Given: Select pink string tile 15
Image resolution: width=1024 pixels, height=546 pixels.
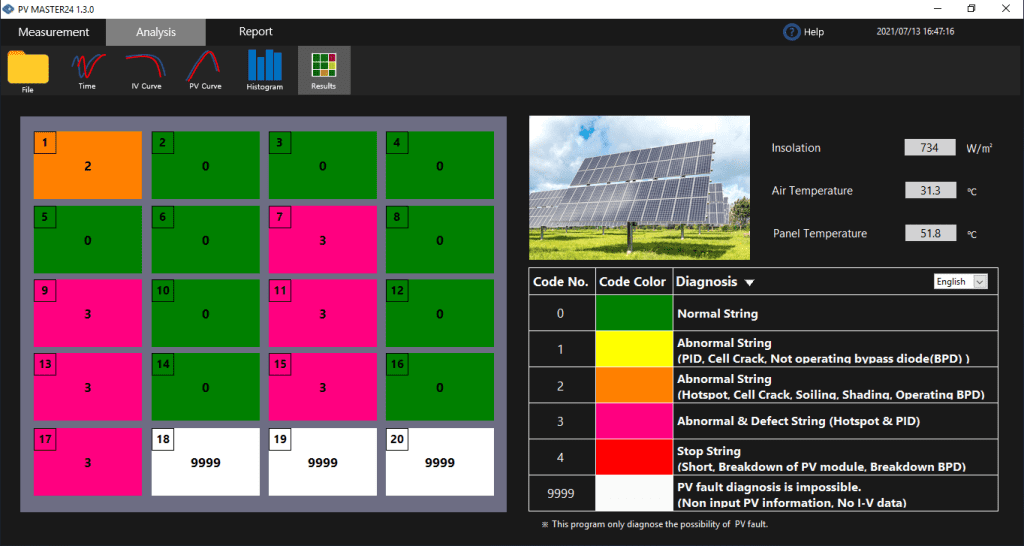Looking at the screenshot, I should click(x=323, y=387).
